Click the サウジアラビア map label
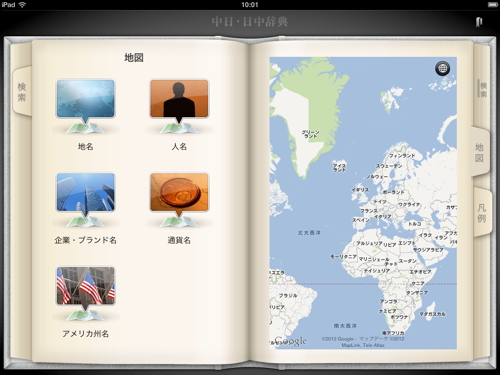 [429, 250]
